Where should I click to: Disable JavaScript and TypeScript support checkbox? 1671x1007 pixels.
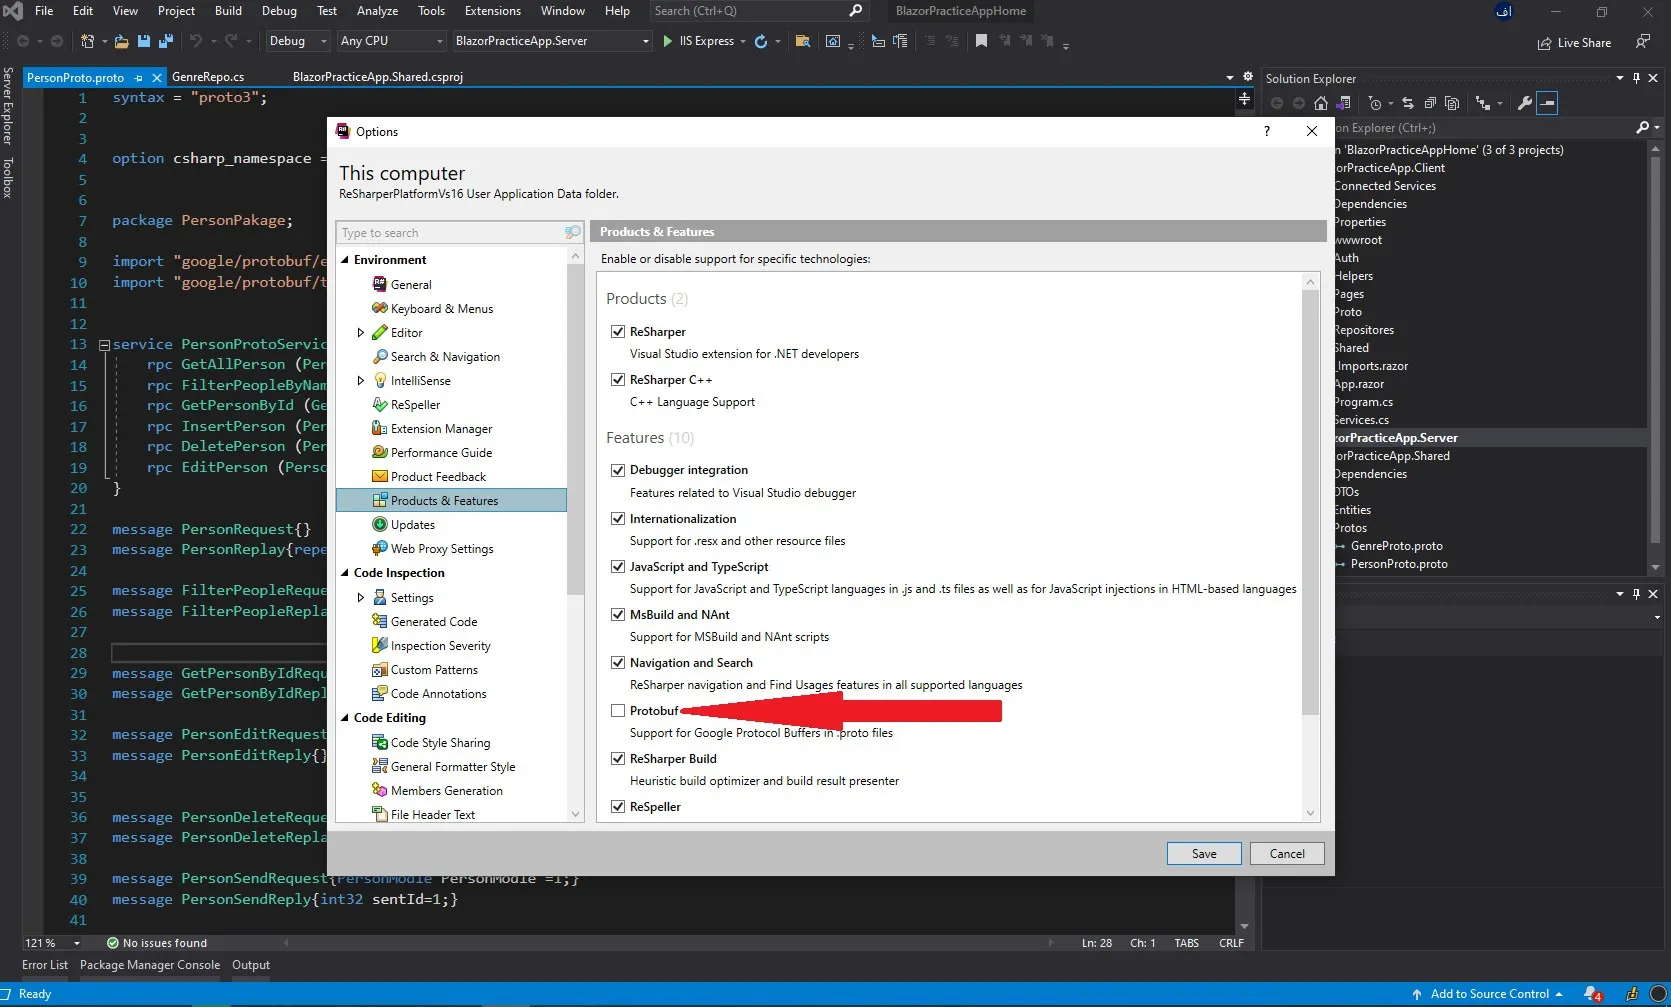[x=618, y=566]
